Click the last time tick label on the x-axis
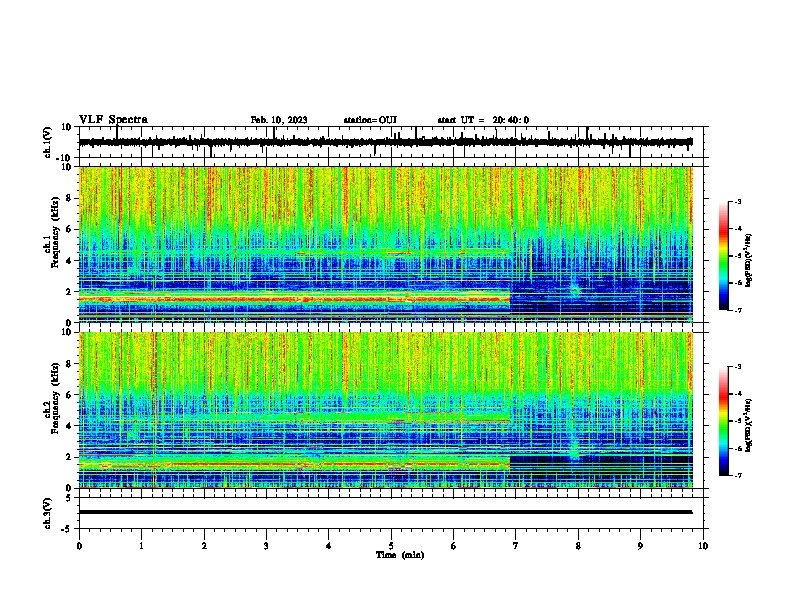This screenshot has height=612, width=792. coord(703,546)
